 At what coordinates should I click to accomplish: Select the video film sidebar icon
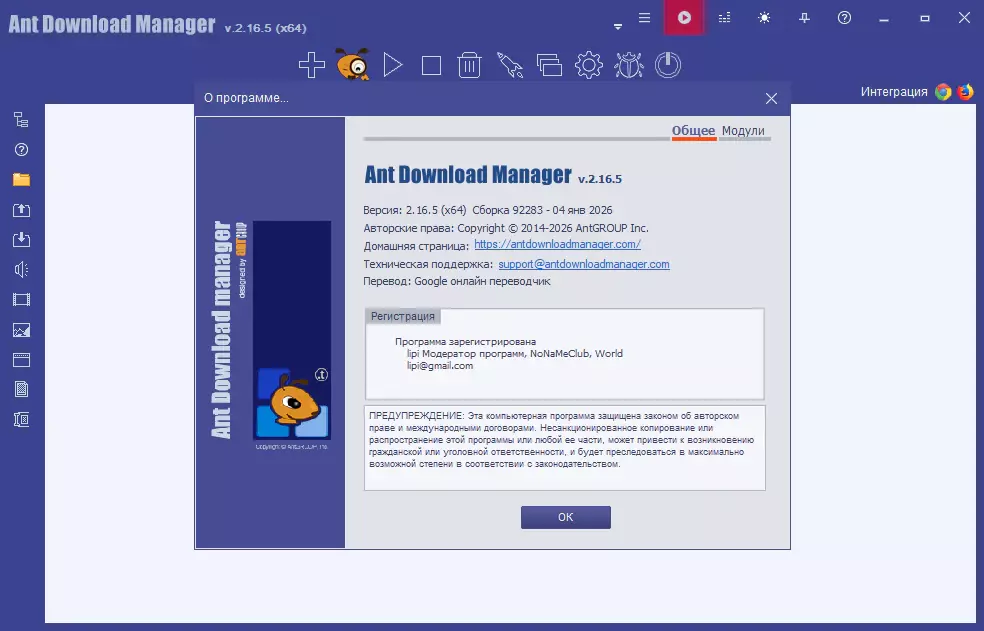(x=21, y=299)
